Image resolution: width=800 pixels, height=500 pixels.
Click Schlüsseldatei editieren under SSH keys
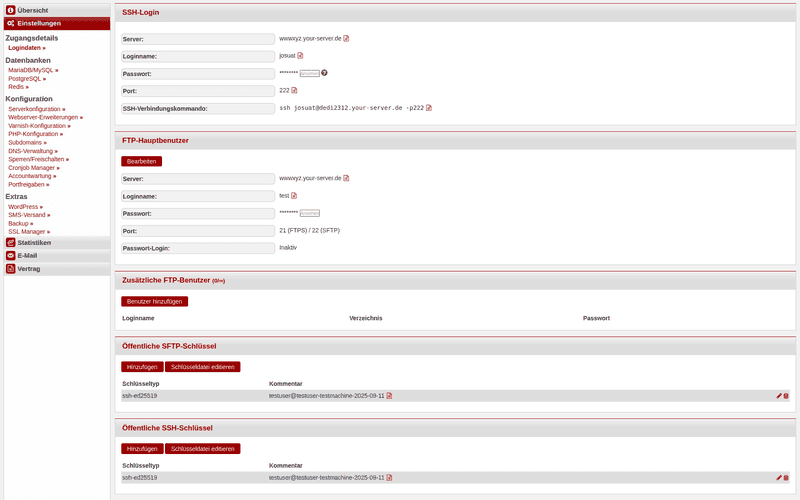[x=202, y=449]
